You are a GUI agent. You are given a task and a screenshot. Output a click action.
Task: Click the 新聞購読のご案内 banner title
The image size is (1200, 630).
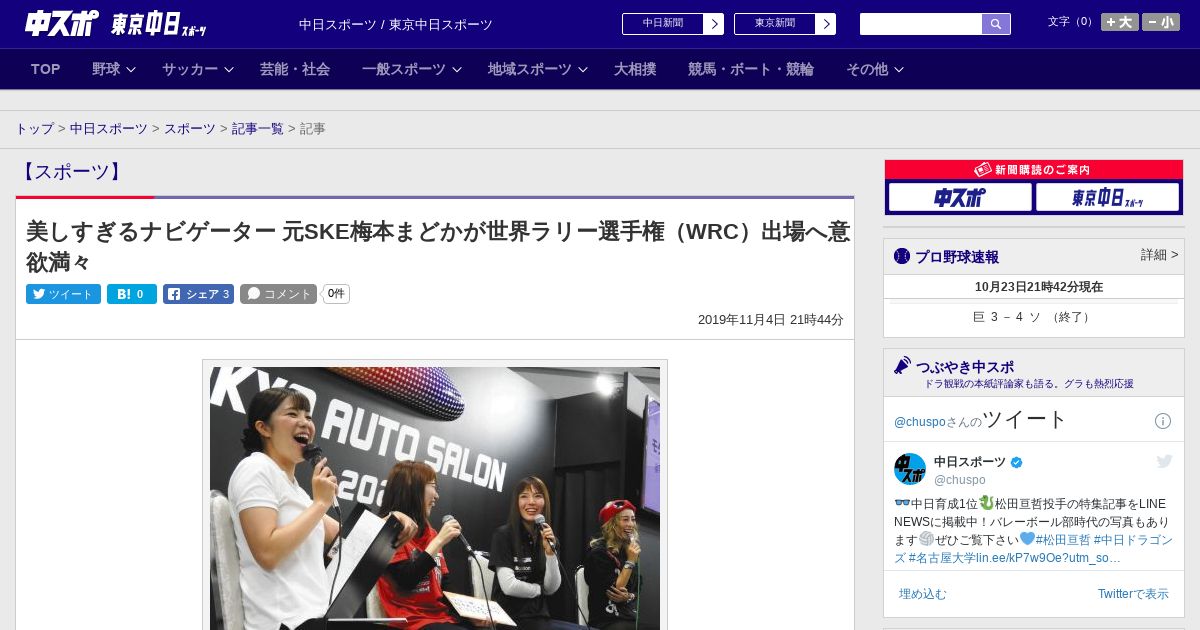tap(1034, 170)
